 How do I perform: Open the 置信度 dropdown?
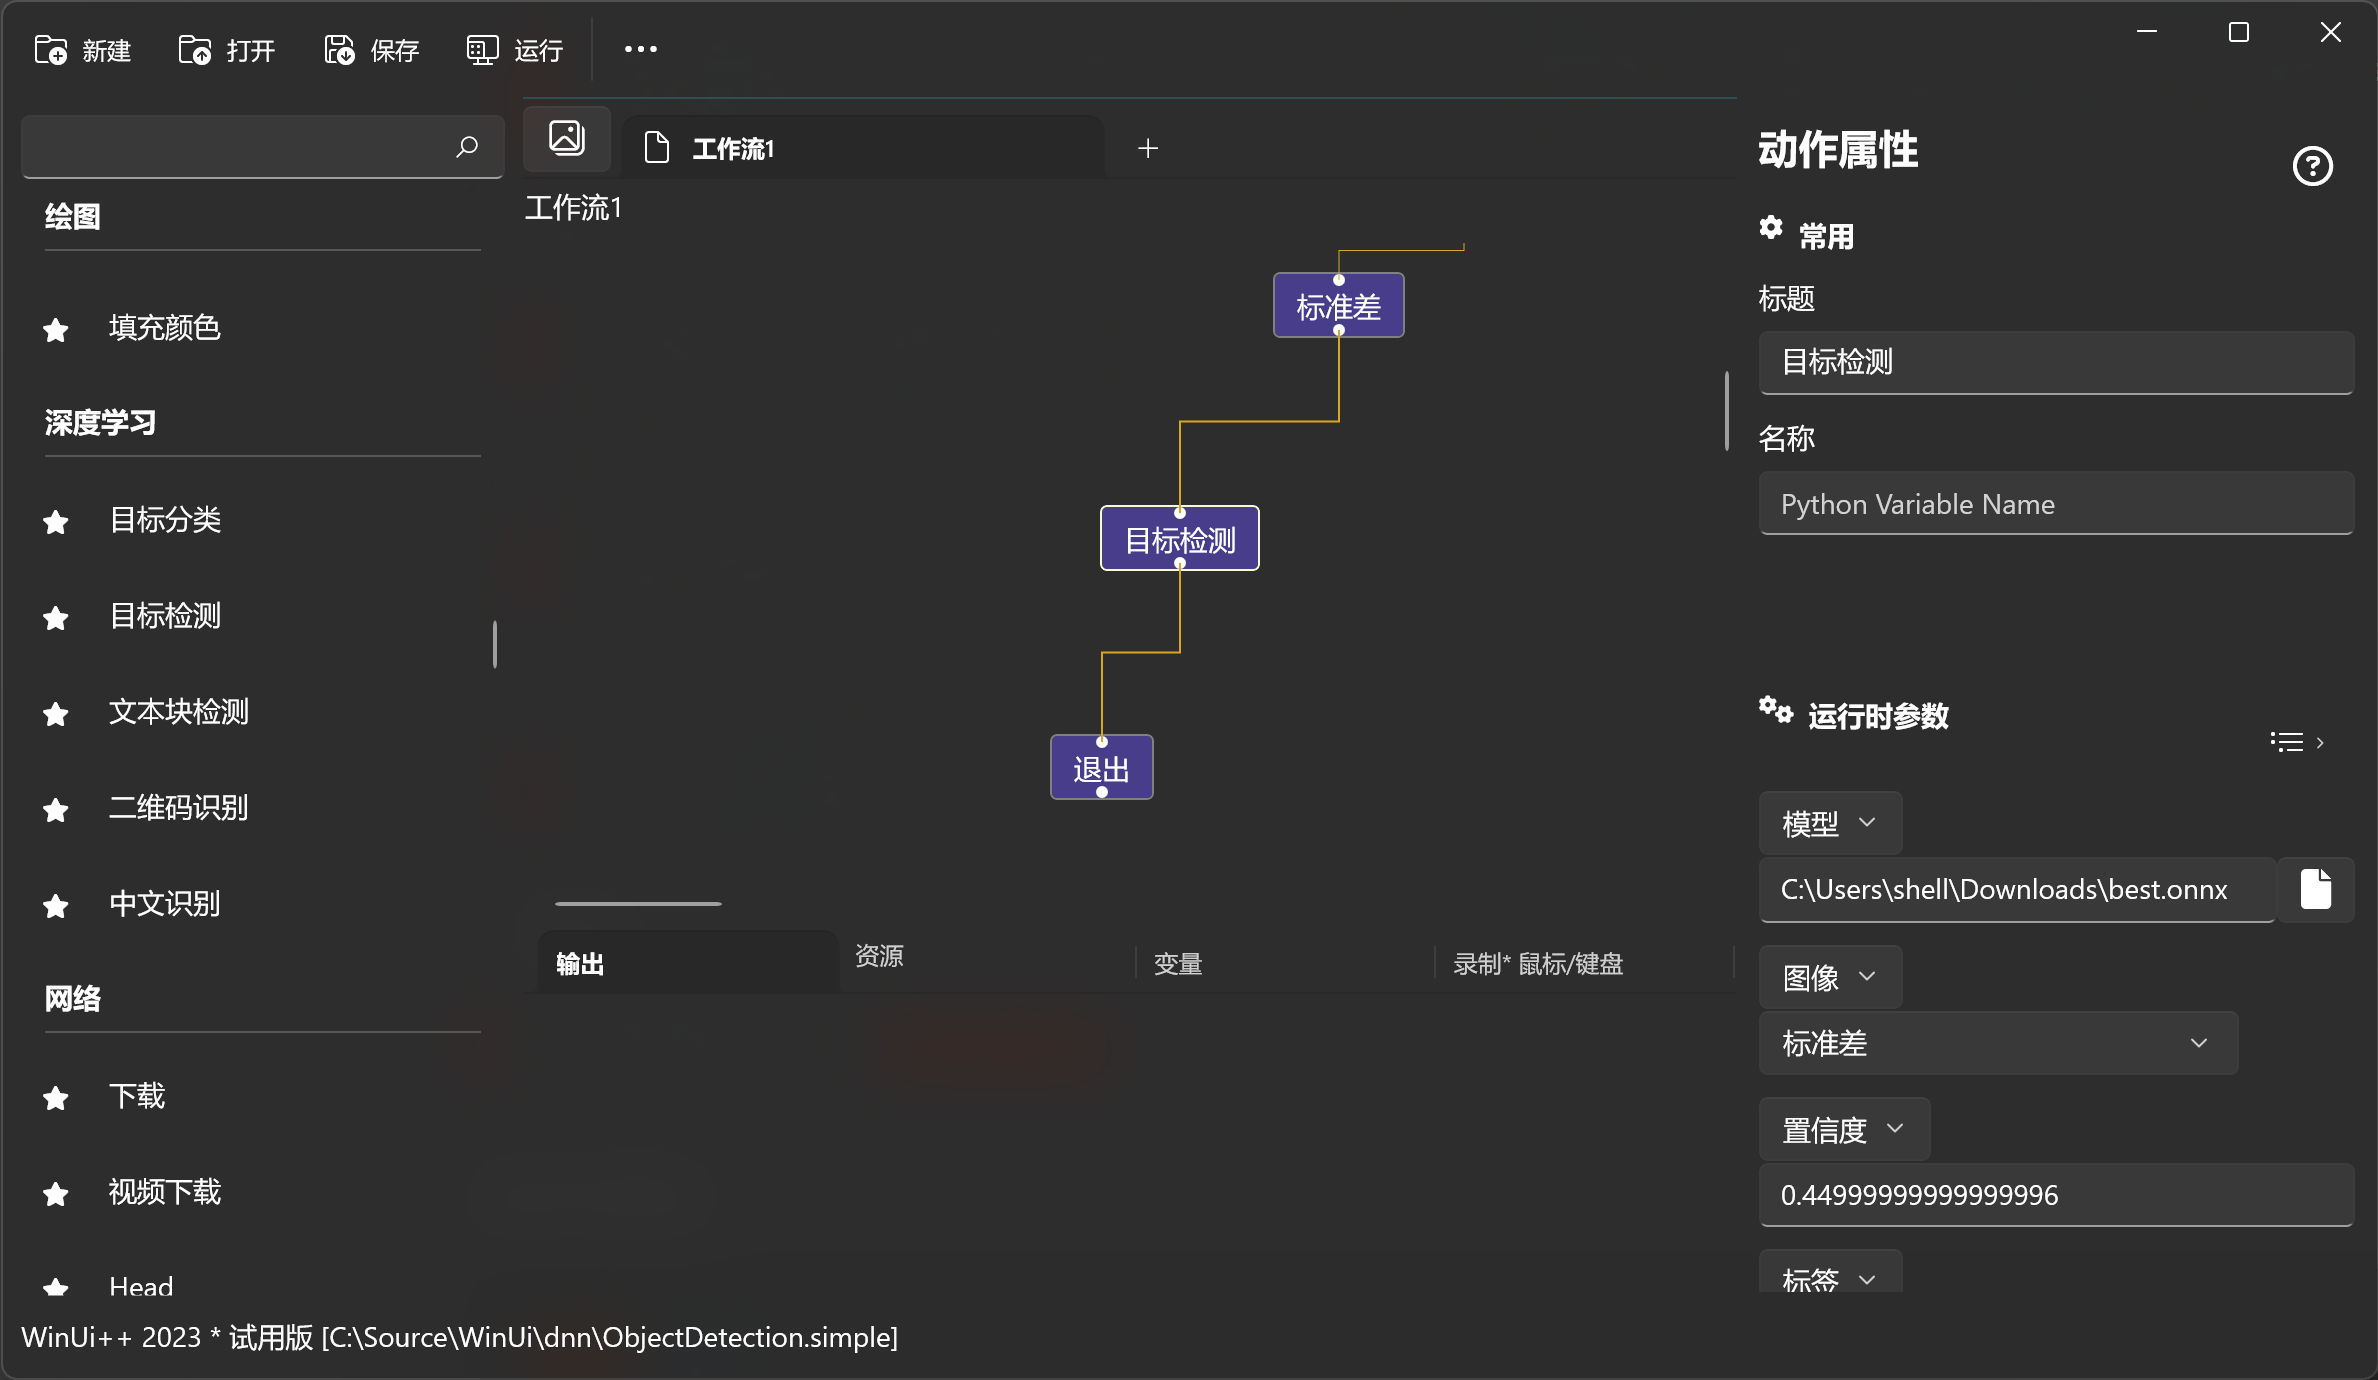1843,1129
